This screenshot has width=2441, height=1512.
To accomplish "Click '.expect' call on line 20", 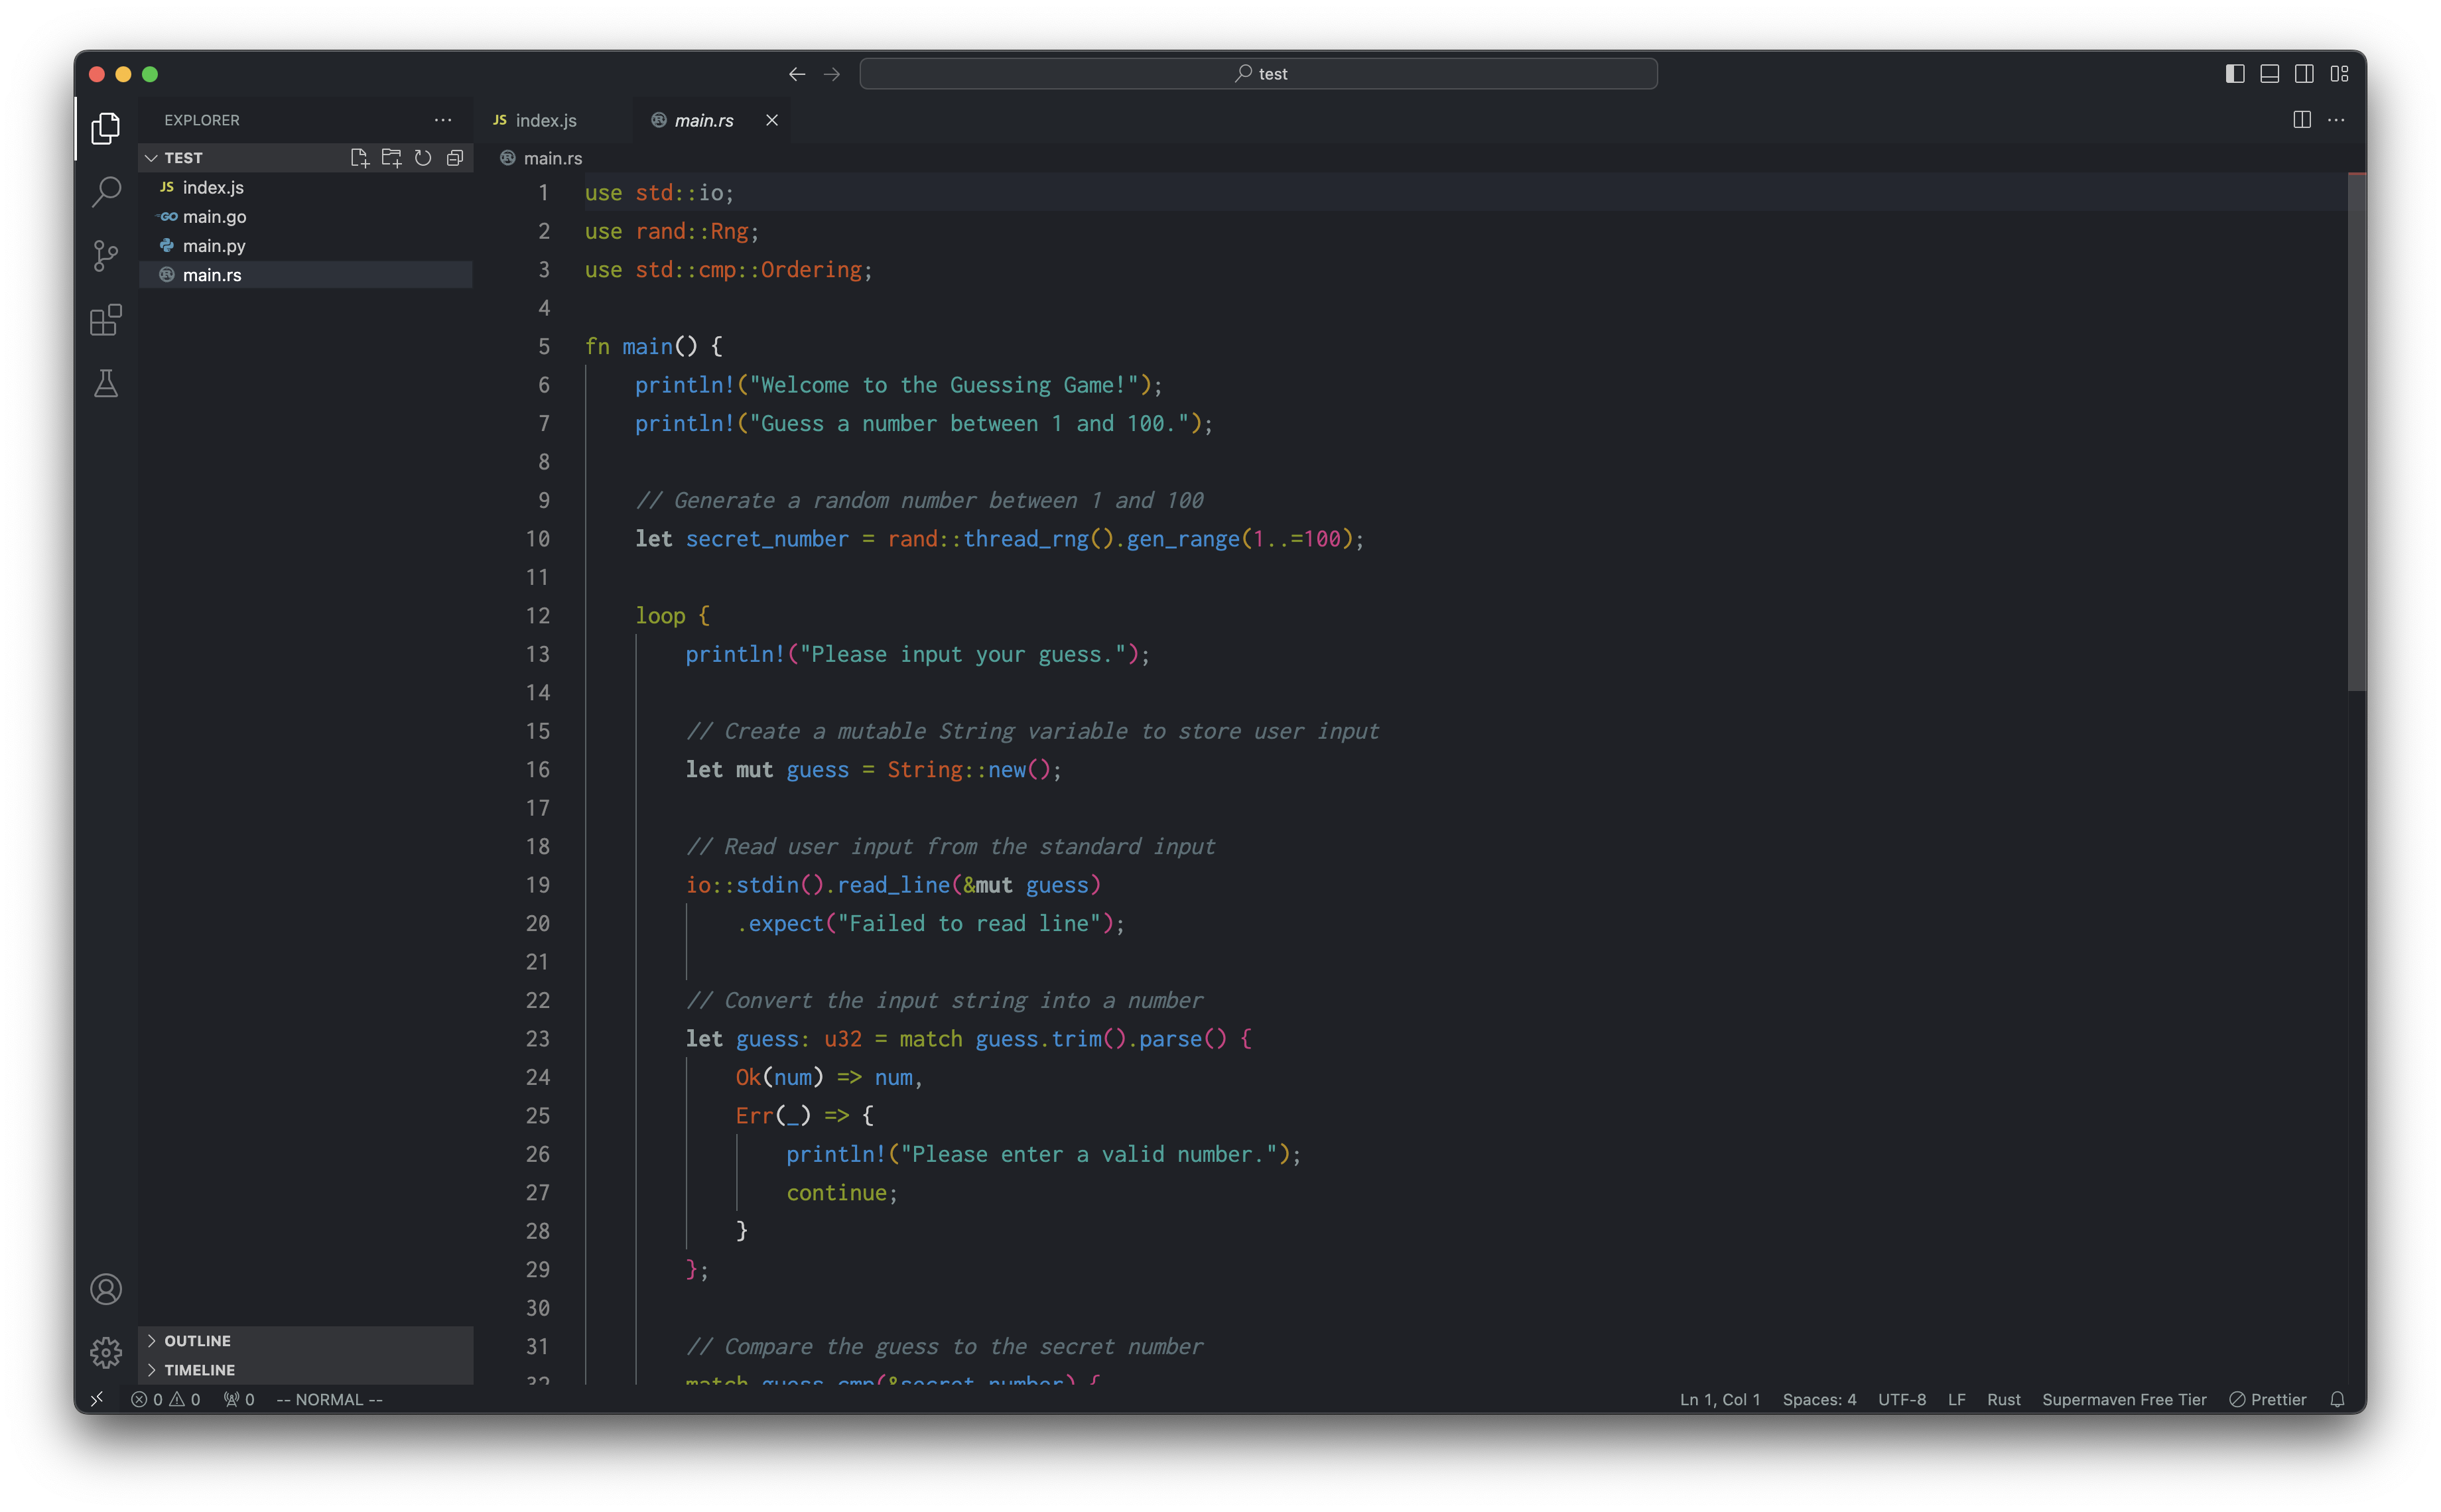I will (x=780, y=924).
